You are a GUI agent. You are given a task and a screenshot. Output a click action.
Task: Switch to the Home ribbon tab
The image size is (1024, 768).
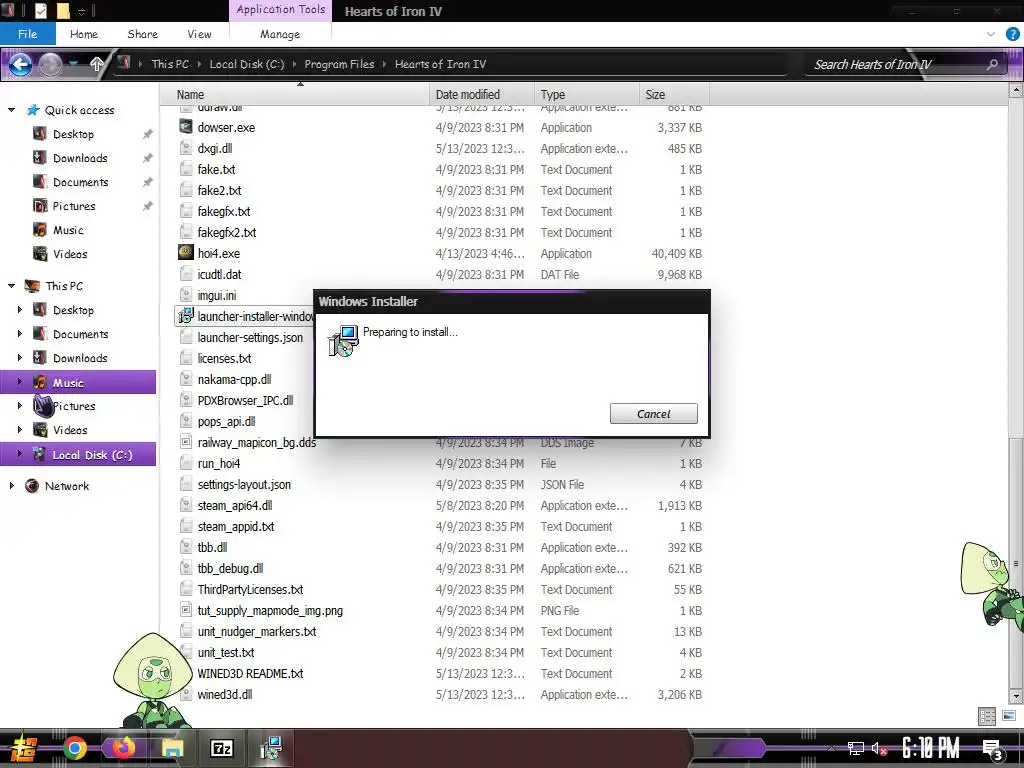84,34
